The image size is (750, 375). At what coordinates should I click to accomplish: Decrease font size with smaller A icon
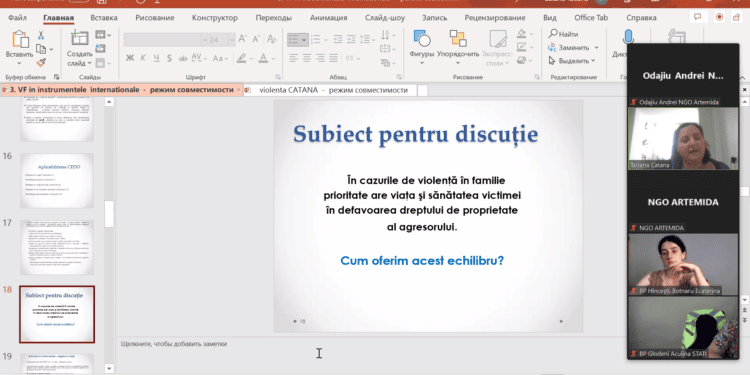point(256,39)
